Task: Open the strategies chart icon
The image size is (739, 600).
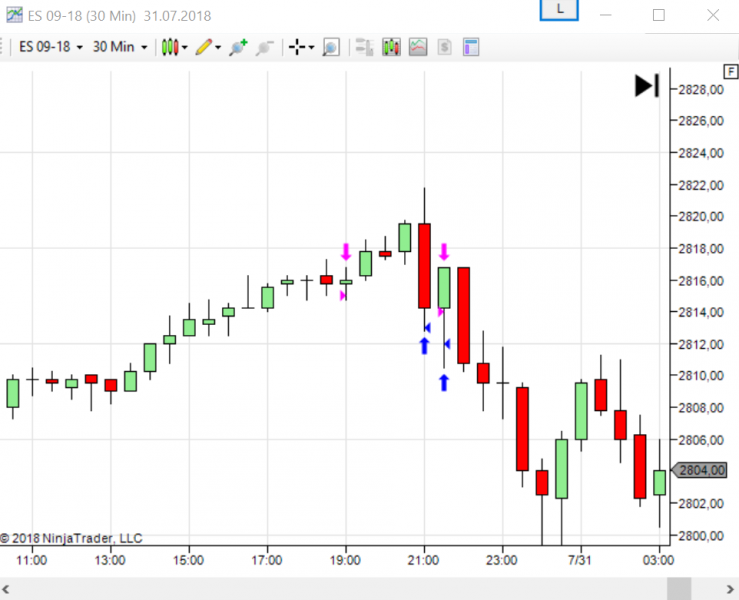Action: point(418,47)
